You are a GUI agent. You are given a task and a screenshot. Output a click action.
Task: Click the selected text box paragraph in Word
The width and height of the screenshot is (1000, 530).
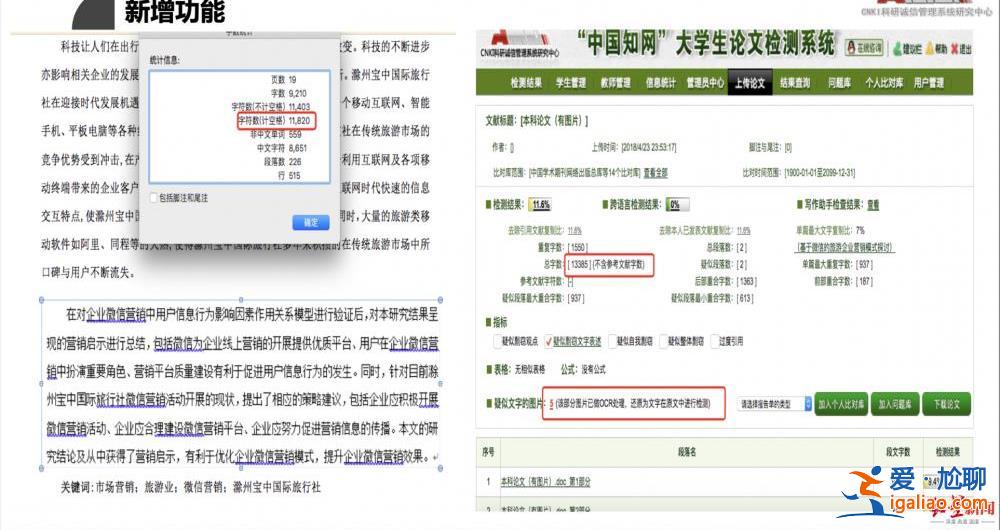242,385
